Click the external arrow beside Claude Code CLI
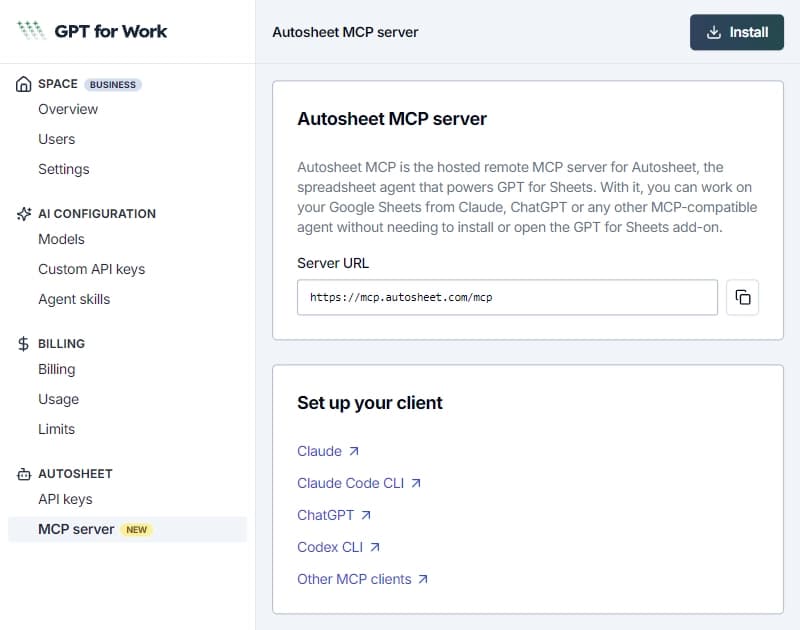This screenshot has height=630, width=800. tap(416, 483)
